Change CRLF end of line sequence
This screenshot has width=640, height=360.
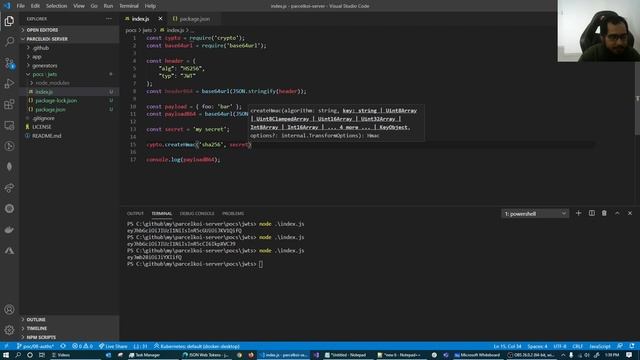[x=578, y=346]
